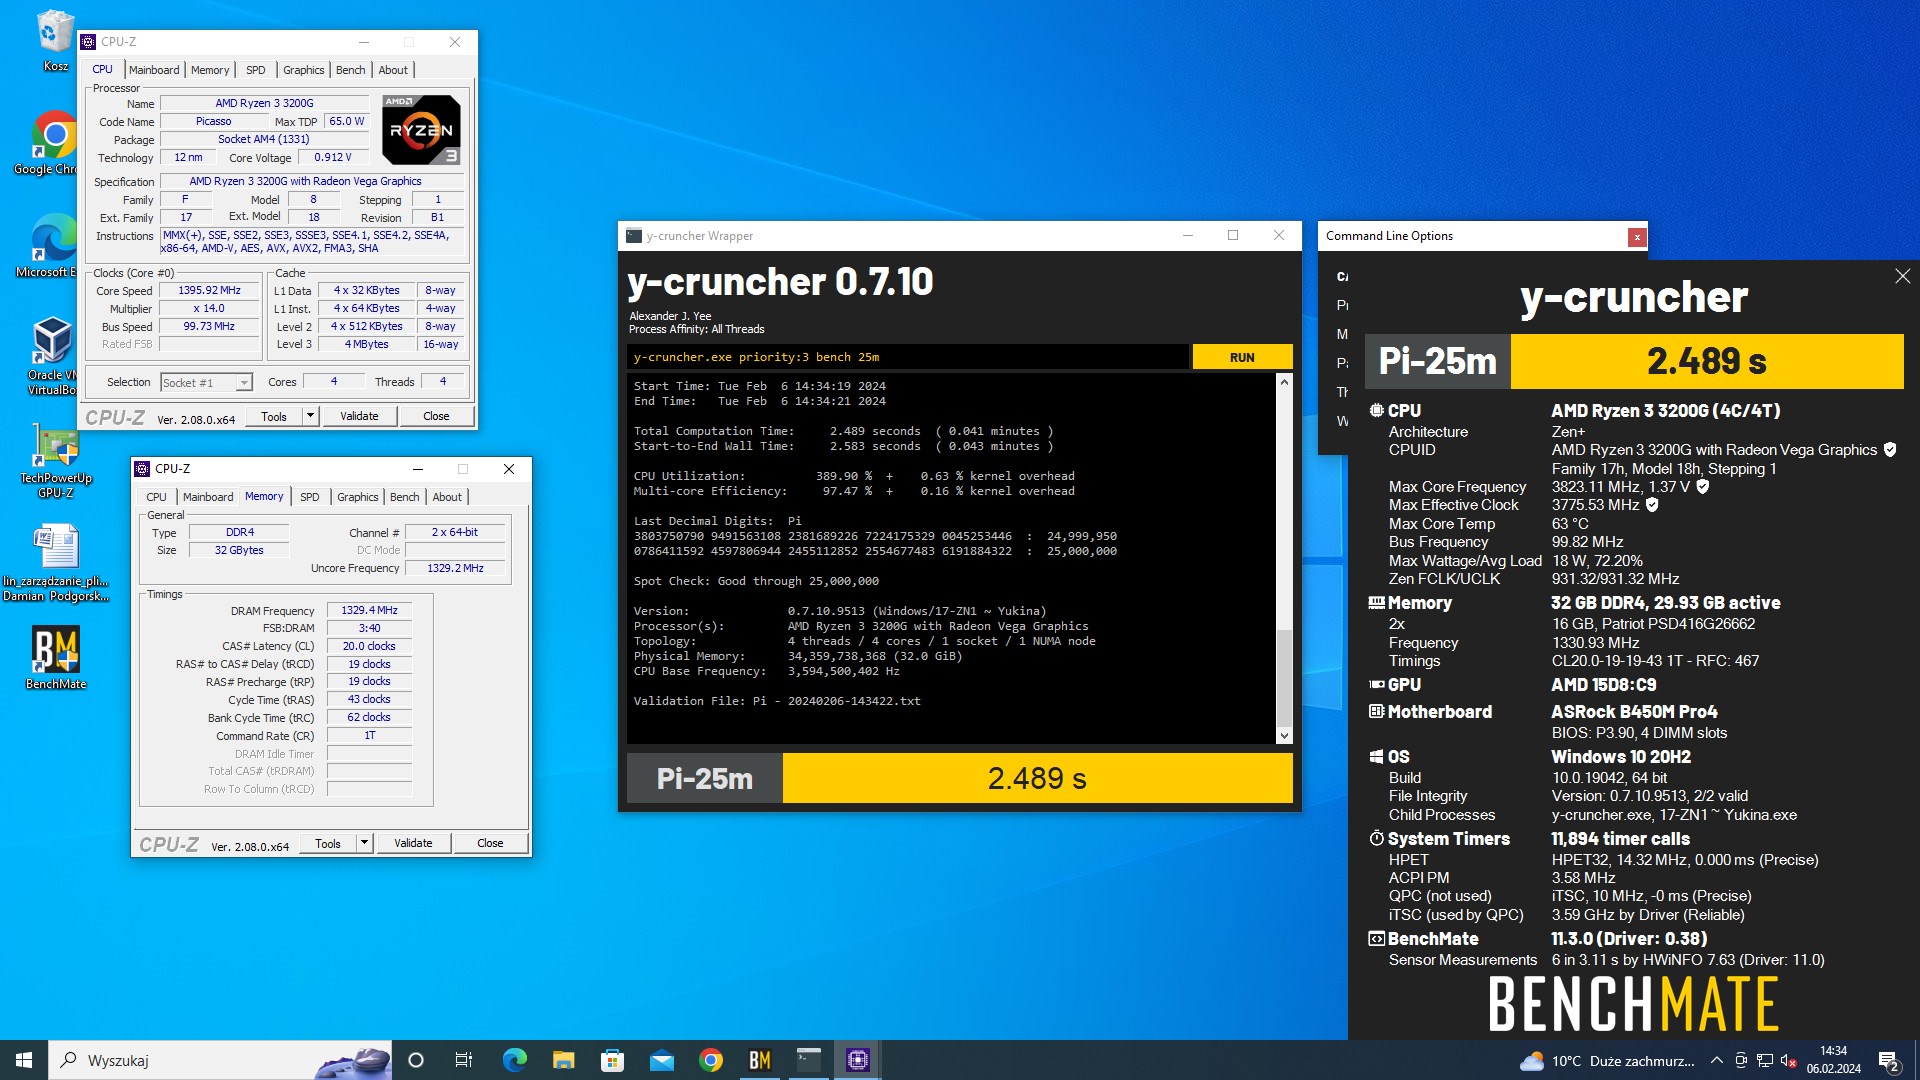Screen dimensions: 1920x1080
Task: Click Tools button in top CPU-Z window
Action: [x=274, y=416]
